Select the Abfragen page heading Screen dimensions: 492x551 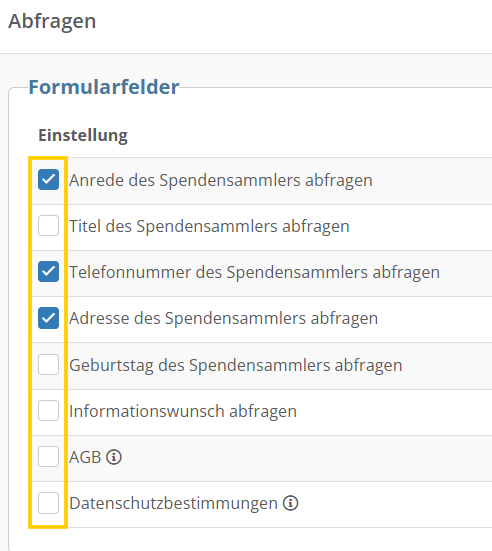[52, 21]
